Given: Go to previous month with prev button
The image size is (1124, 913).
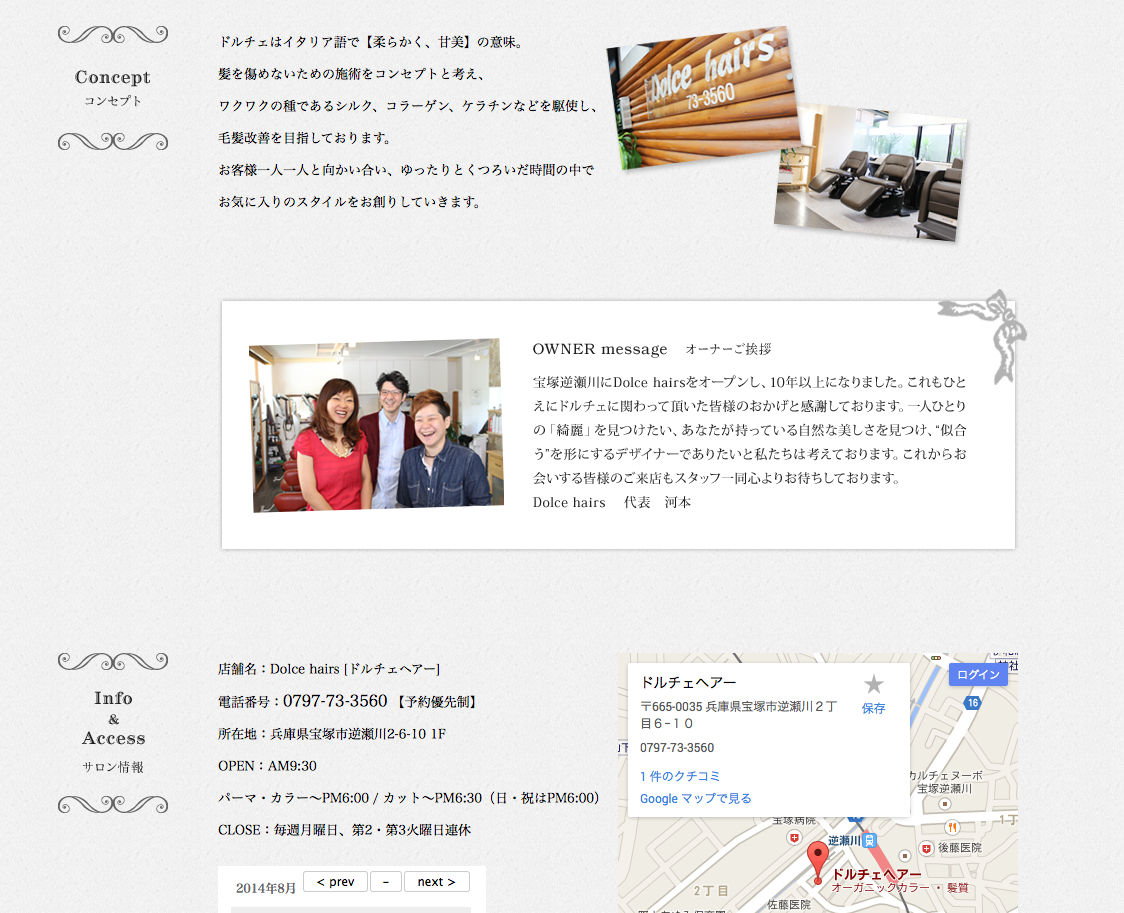Looking at the screenshot, I should coord(335,881).
